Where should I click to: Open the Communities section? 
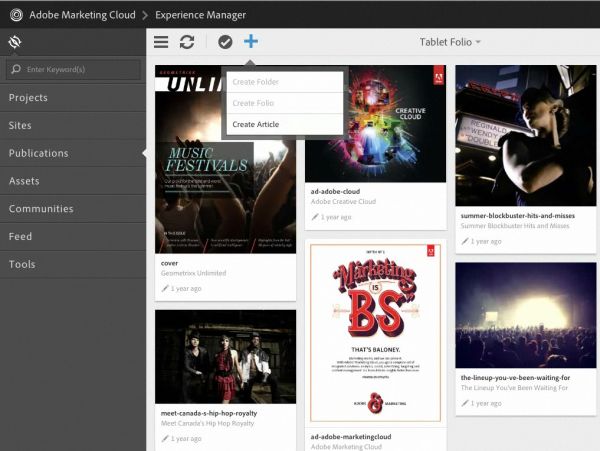(73, 208)
